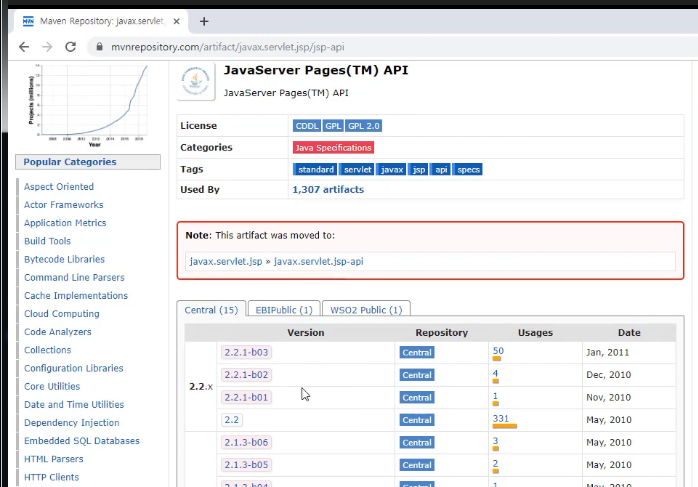Click the 'jsp' tag
Screen dimensions: 698x487
418,170
